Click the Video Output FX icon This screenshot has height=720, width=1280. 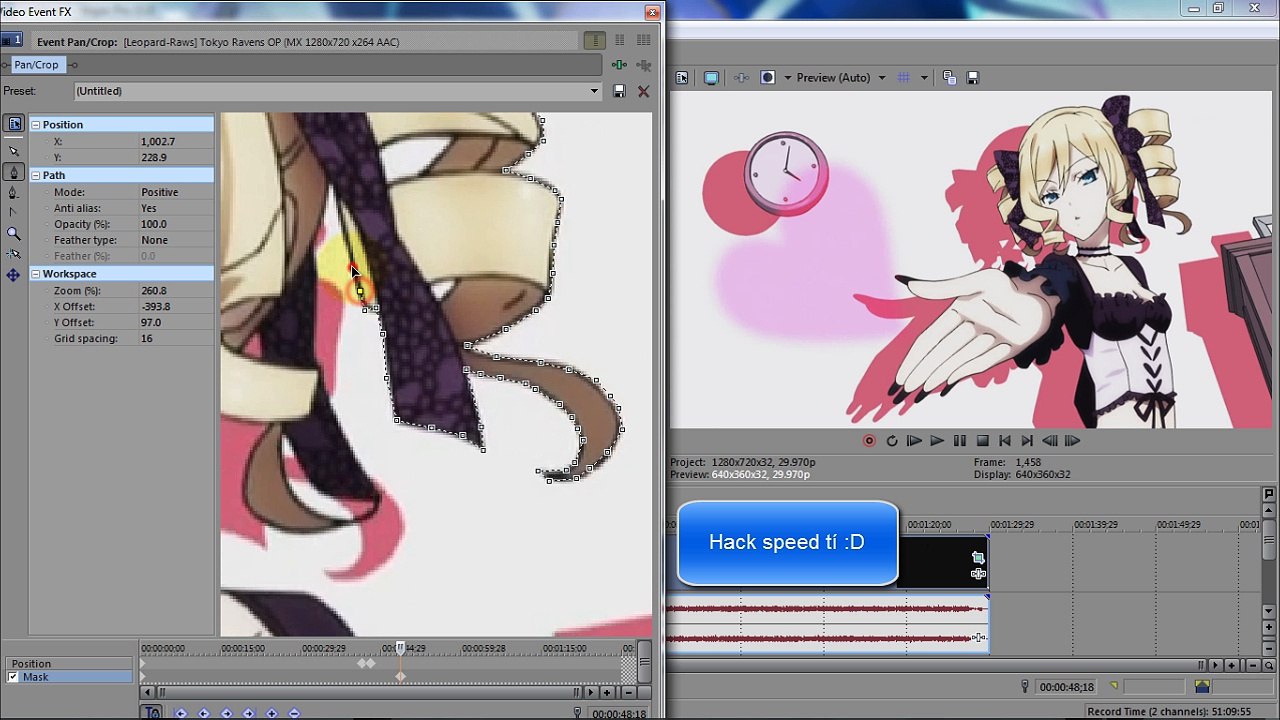[741, 77]
